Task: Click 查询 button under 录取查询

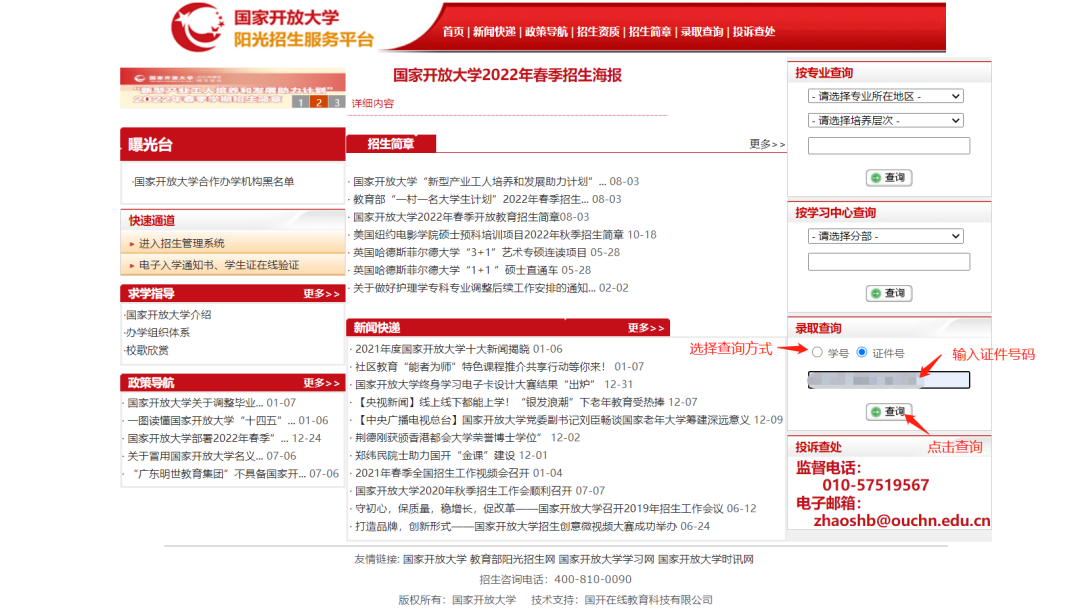Action: click(889, 412)
